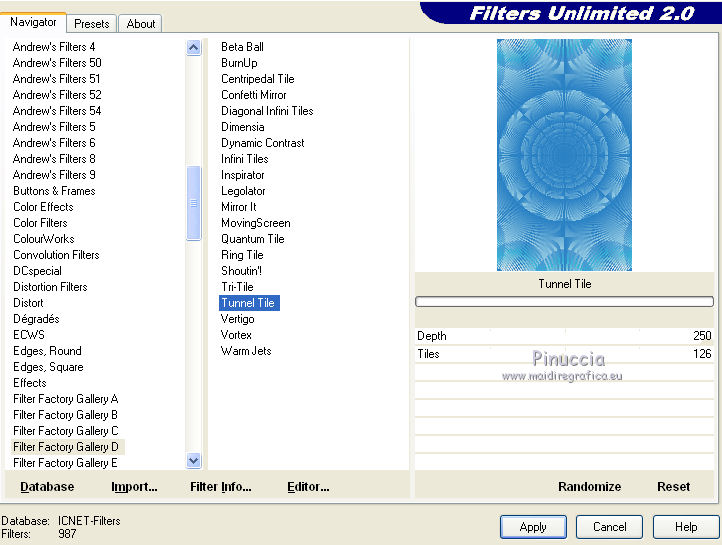Choose the Confetti Mirror filter
Screen dimensions: 722x545
[254, 95]
